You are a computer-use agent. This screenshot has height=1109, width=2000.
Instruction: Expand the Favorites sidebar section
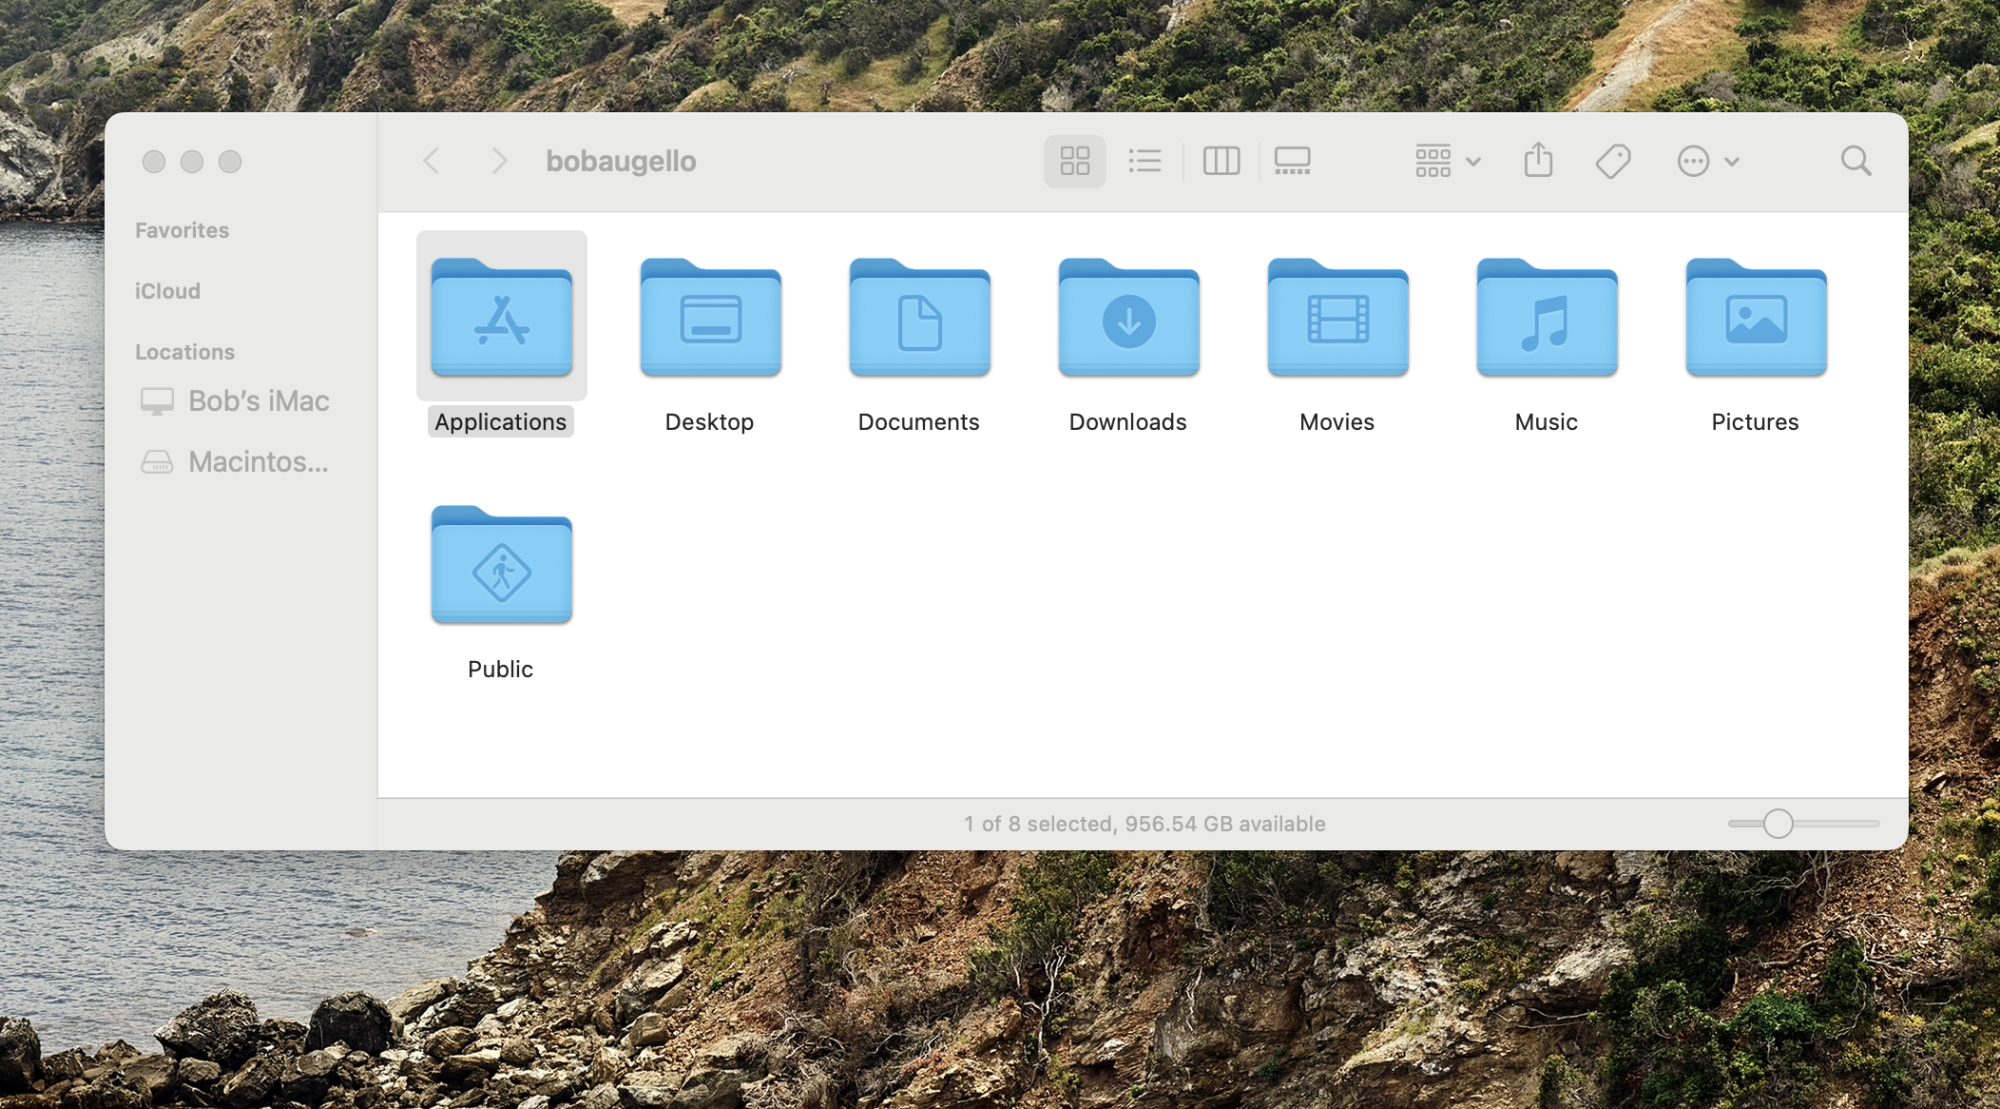click(x=182, y=230)
